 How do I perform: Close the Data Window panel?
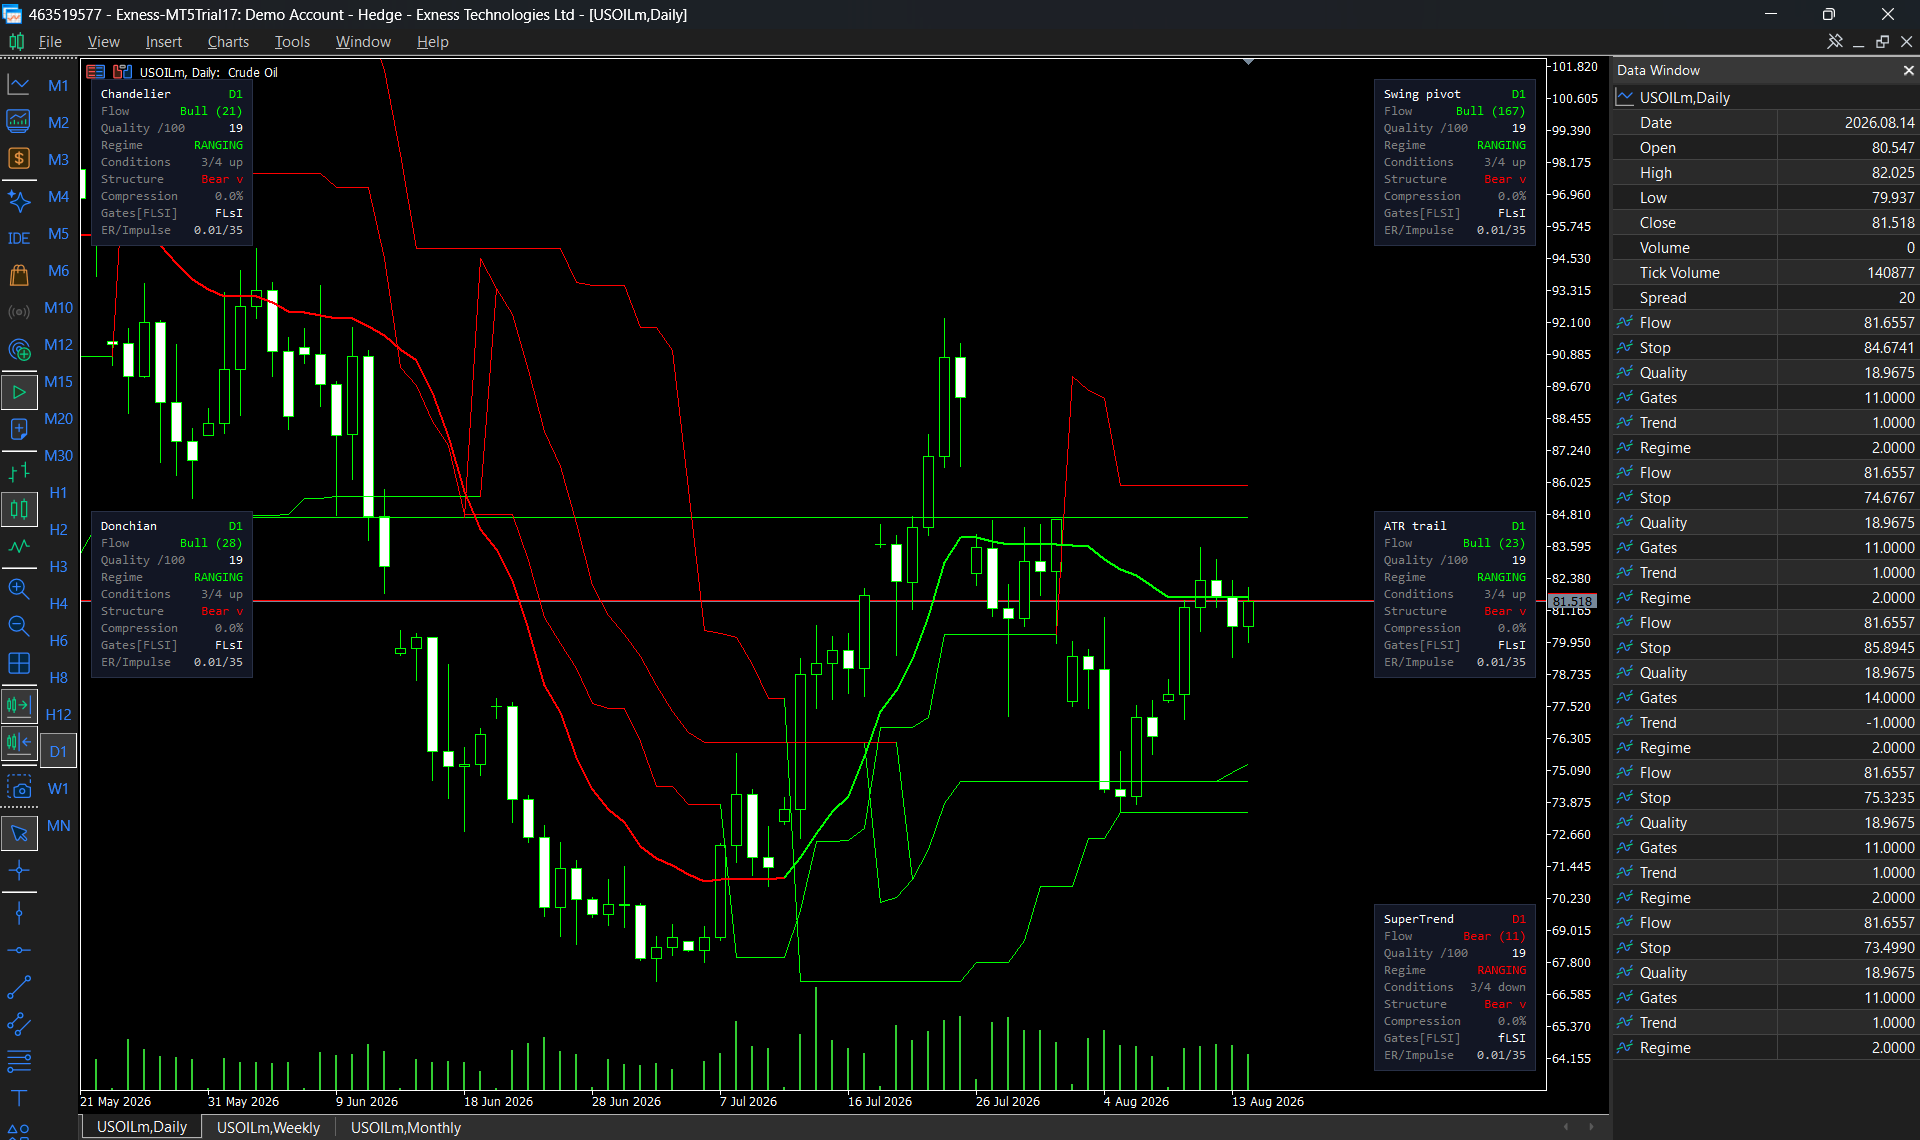click(x=1908, y=70)
